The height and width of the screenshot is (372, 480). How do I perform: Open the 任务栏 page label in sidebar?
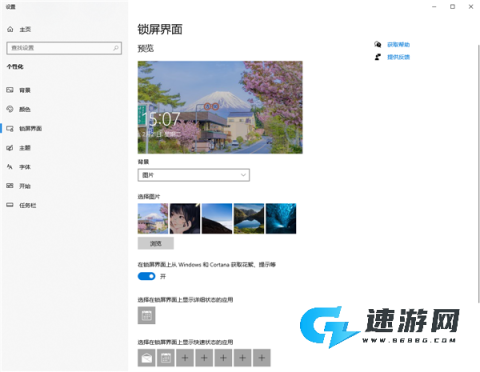click(x=28, y=205)
